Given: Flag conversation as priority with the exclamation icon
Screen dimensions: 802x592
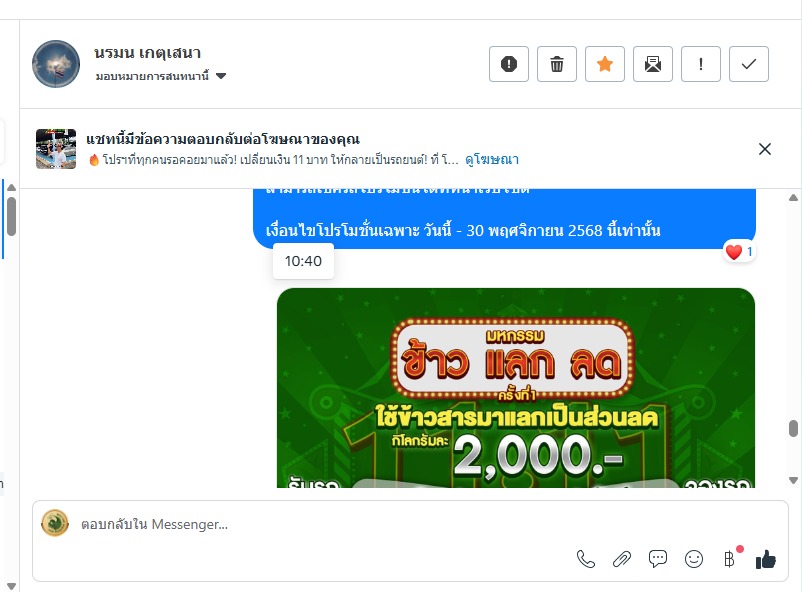Looking at the screenshot, I should pos(701,64).
